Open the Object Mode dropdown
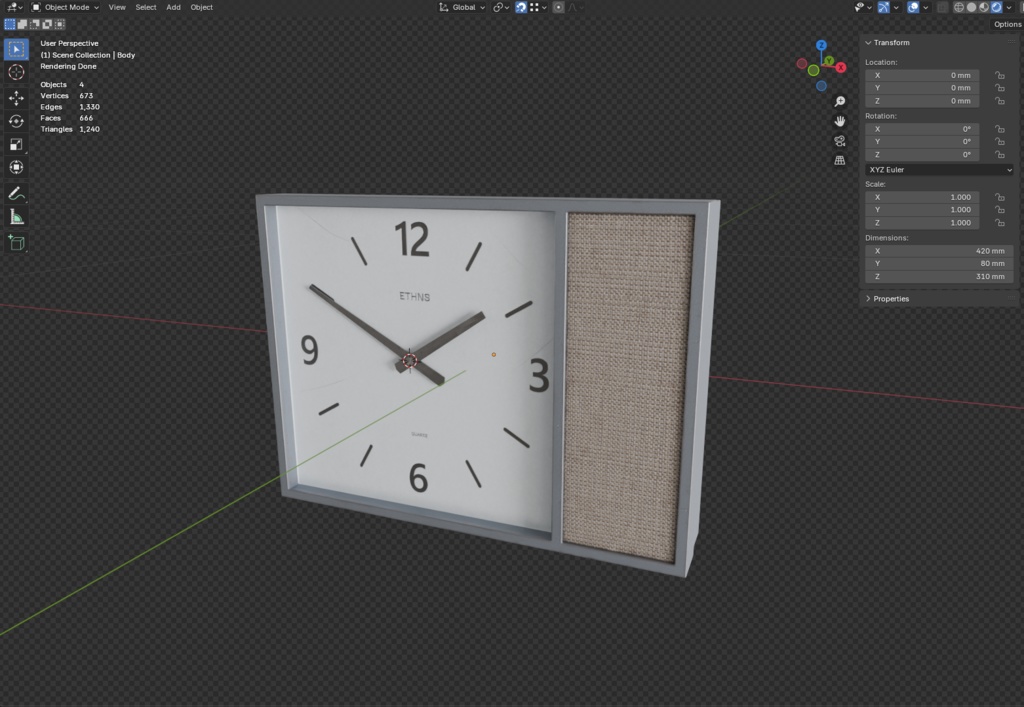 [x=65, y=7]
